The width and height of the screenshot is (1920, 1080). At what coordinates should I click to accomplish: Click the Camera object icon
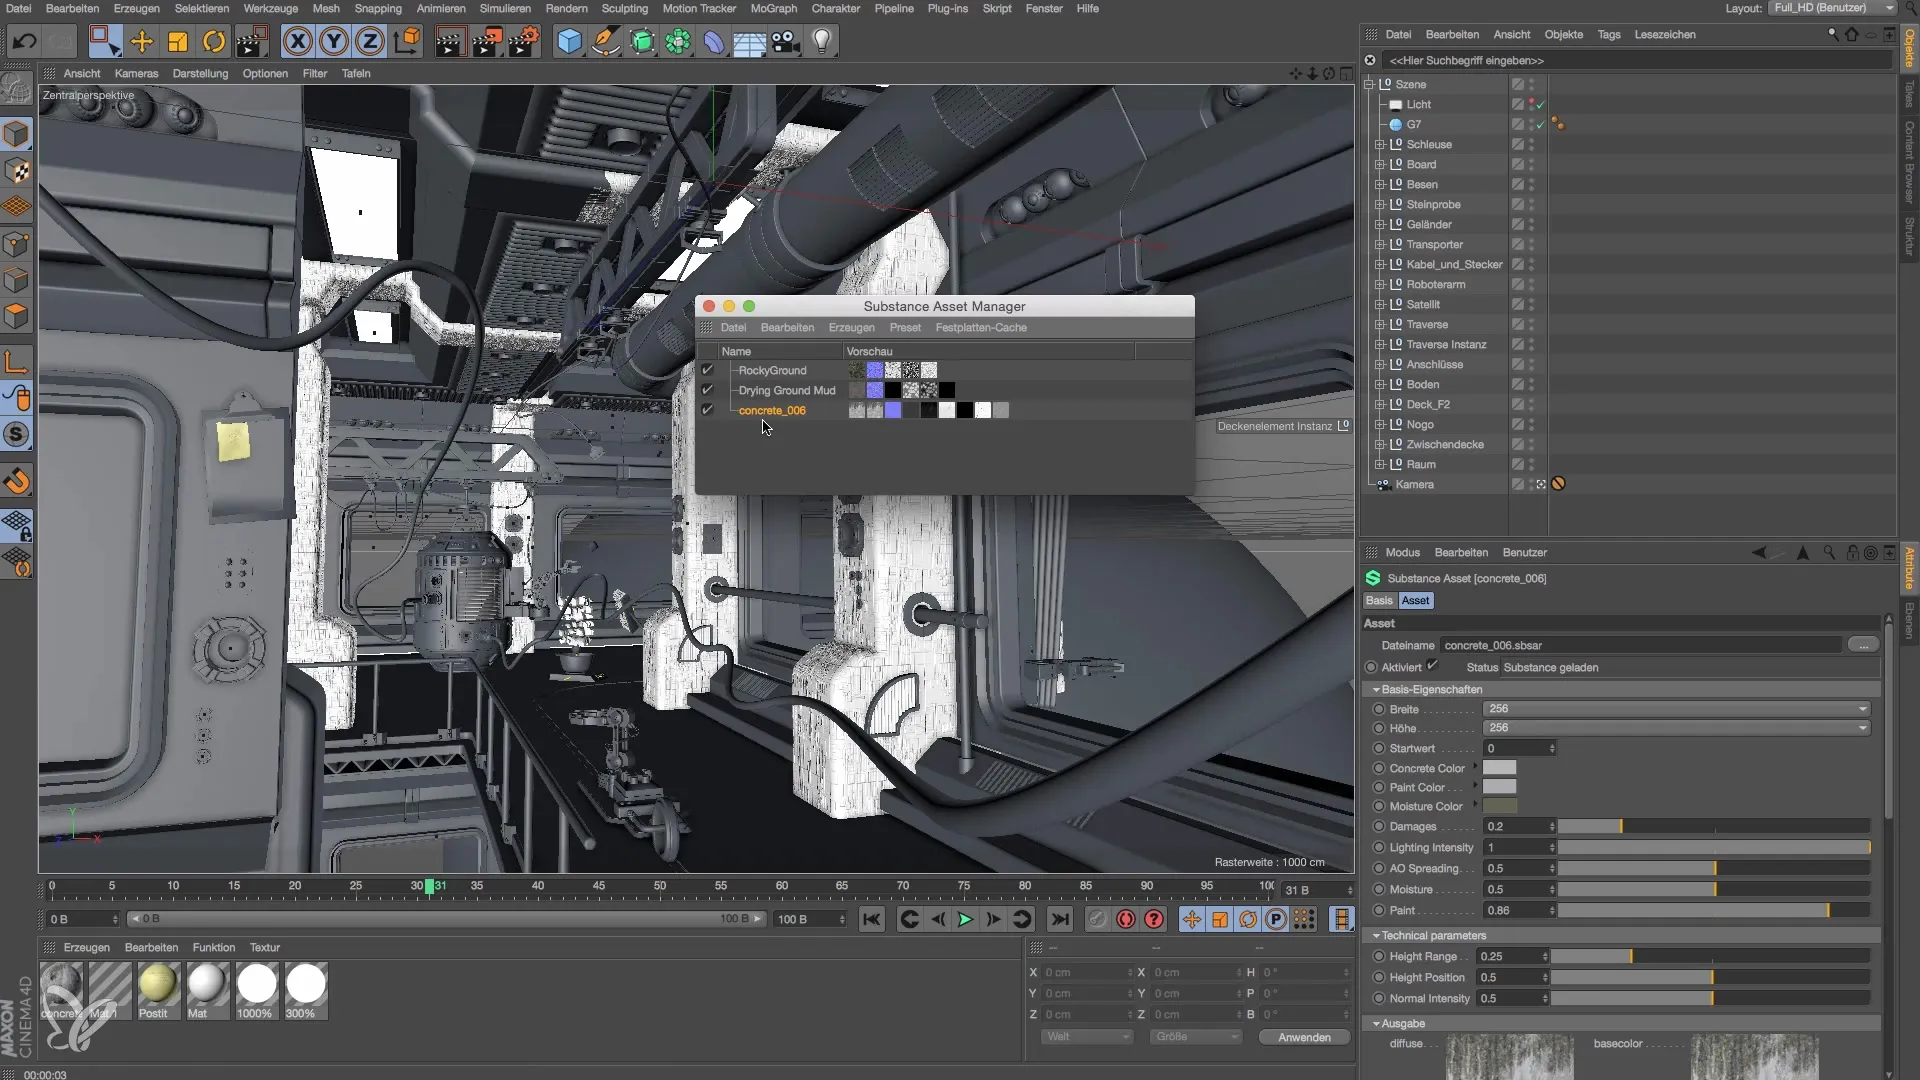pos(786,42)
